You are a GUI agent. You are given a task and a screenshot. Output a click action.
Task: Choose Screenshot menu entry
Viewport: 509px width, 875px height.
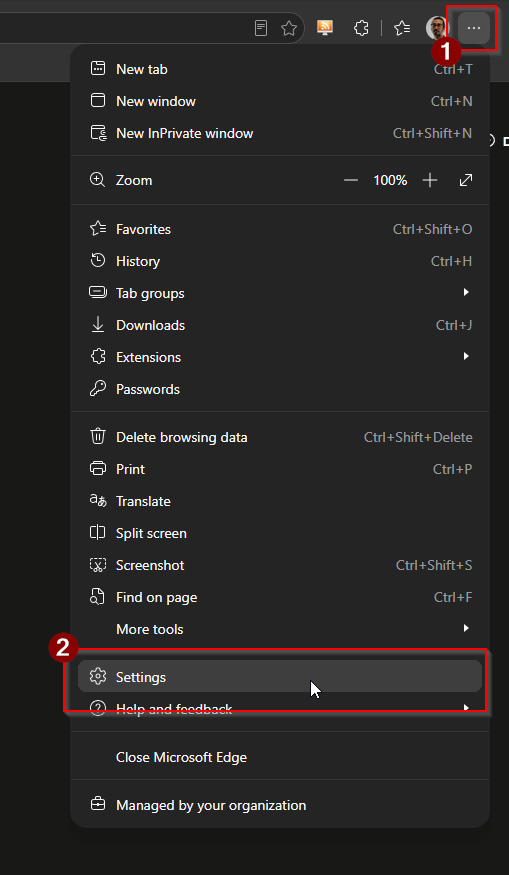coord(280,565)
